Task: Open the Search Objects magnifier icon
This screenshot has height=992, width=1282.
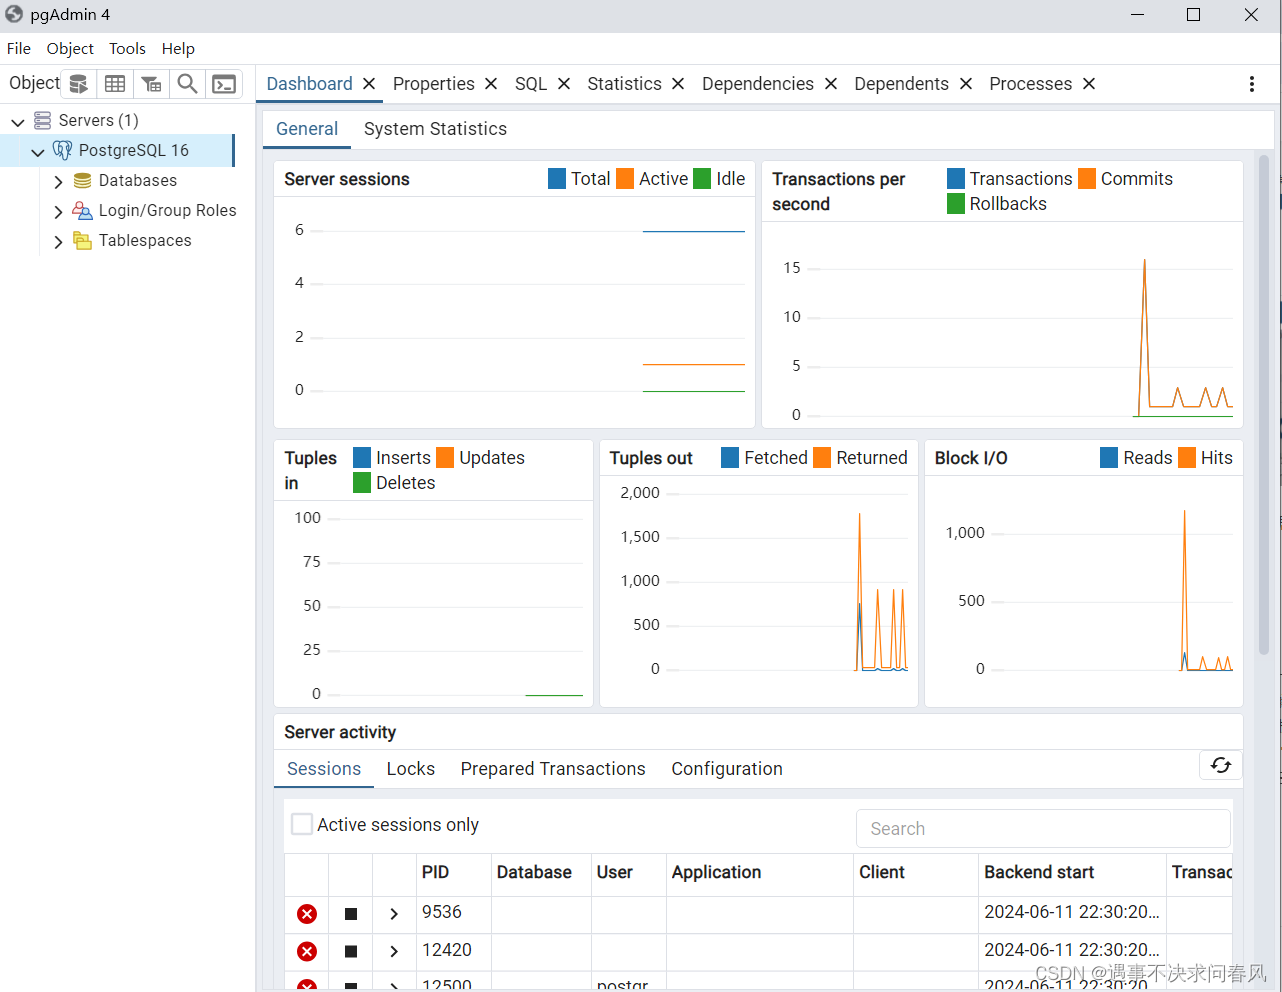Action: 187,84
